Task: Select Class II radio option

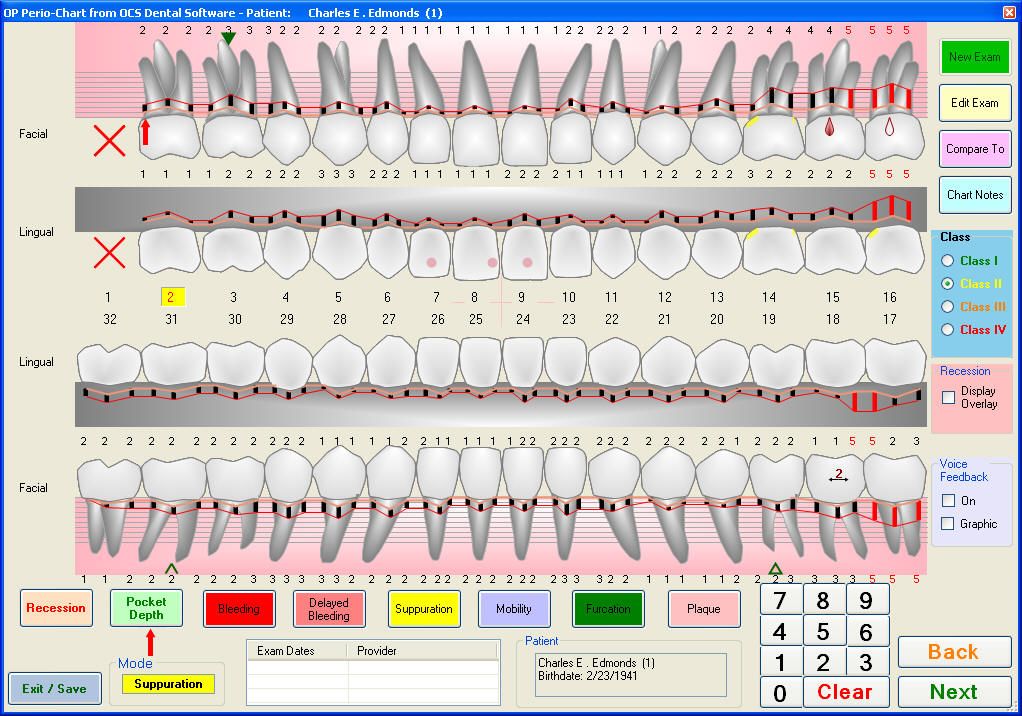Action: (948, 283)
